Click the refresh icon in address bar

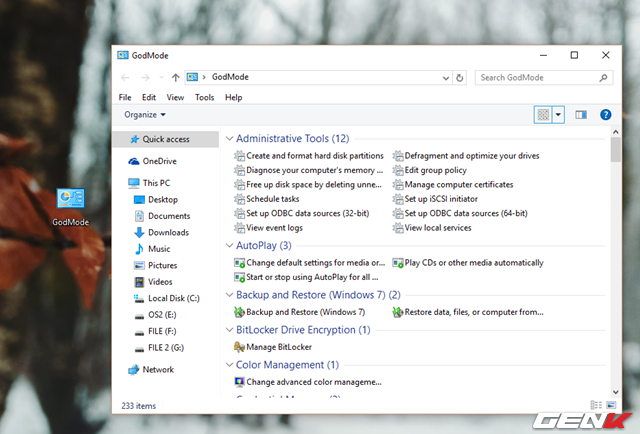(x=459, y=77)
